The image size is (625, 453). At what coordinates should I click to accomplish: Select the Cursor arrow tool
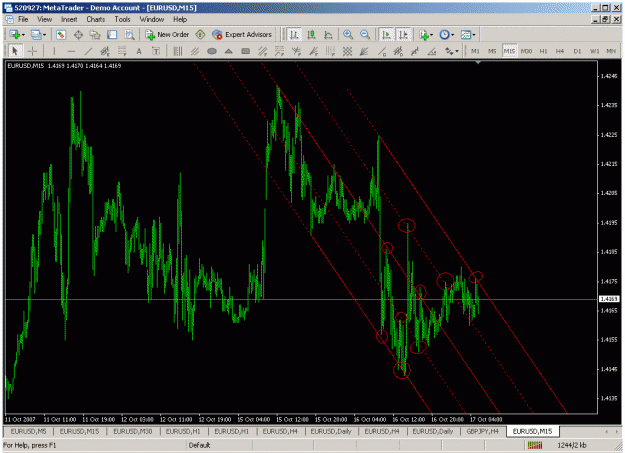[x=15, y=51]
